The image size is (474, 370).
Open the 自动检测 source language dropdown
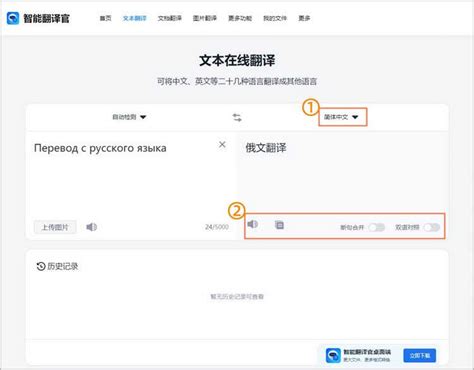point(129,117)
